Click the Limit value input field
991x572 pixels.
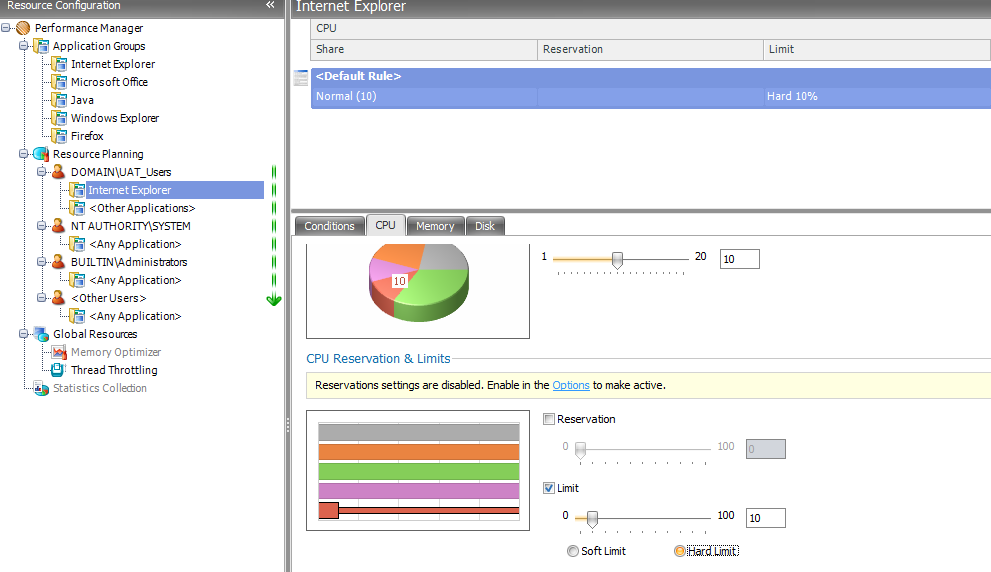click(x=765, y=518)
